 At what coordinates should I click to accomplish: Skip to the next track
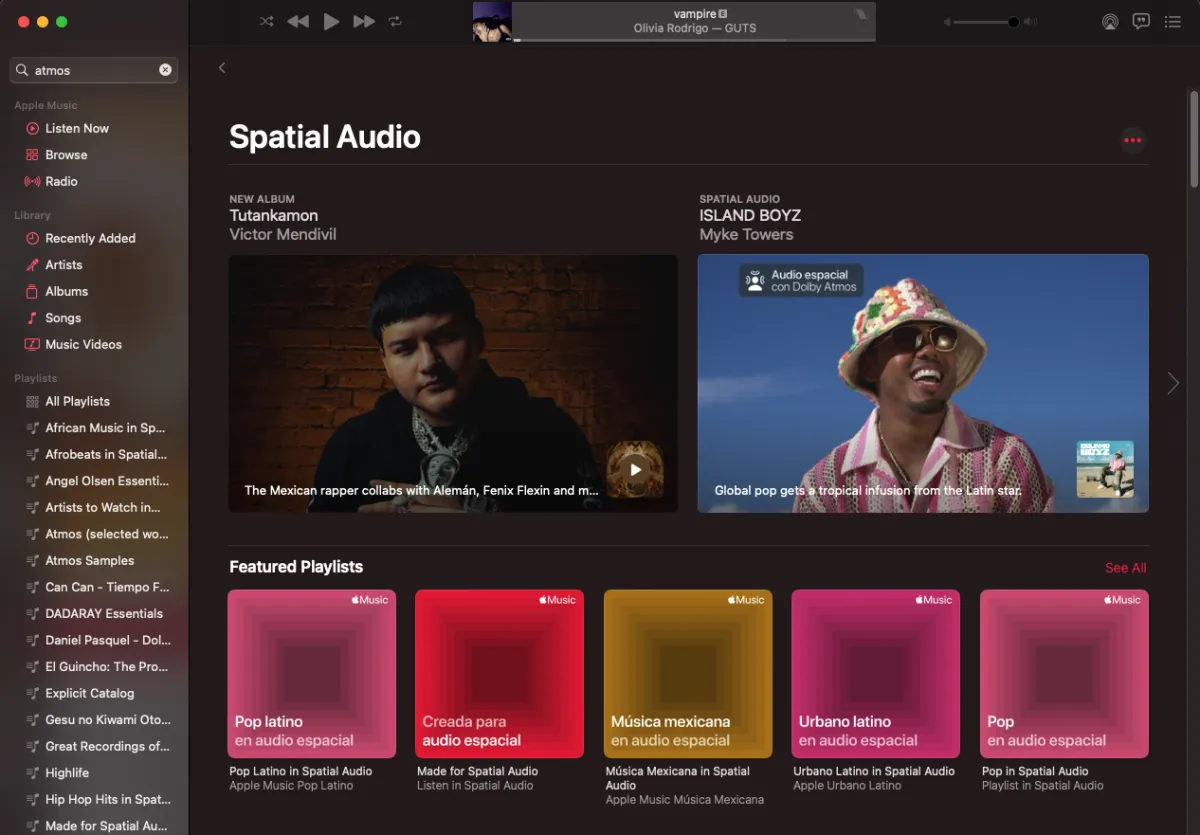[x=364, y=21]
